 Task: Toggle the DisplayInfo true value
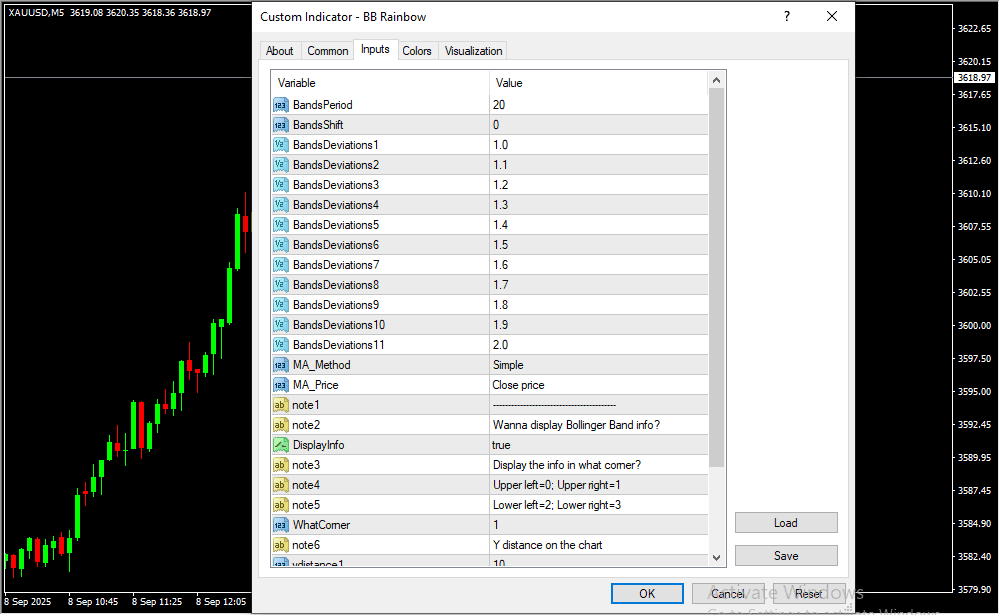598,445
